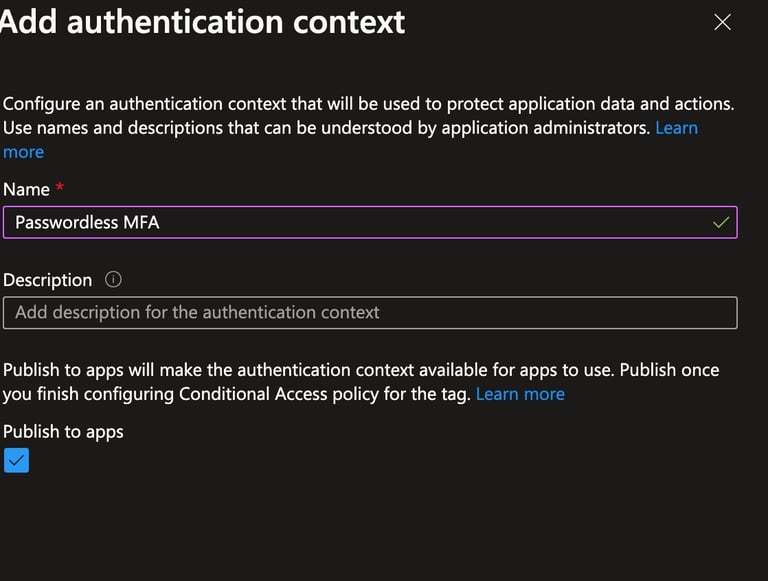Click the "Publish to apps will make" sentence
768x581 pixels.
[309, 370]
